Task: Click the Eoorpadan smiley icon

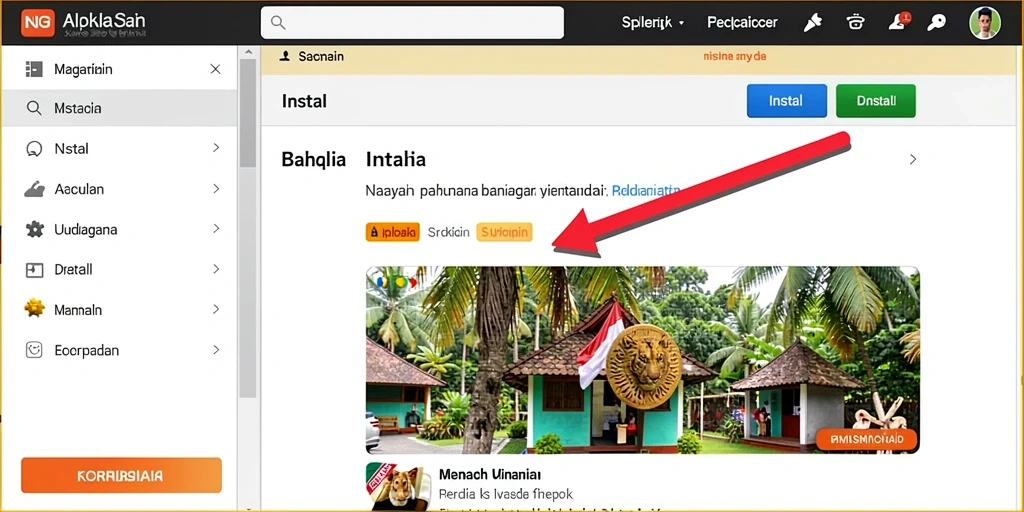Action: click(x=34, y=350)
